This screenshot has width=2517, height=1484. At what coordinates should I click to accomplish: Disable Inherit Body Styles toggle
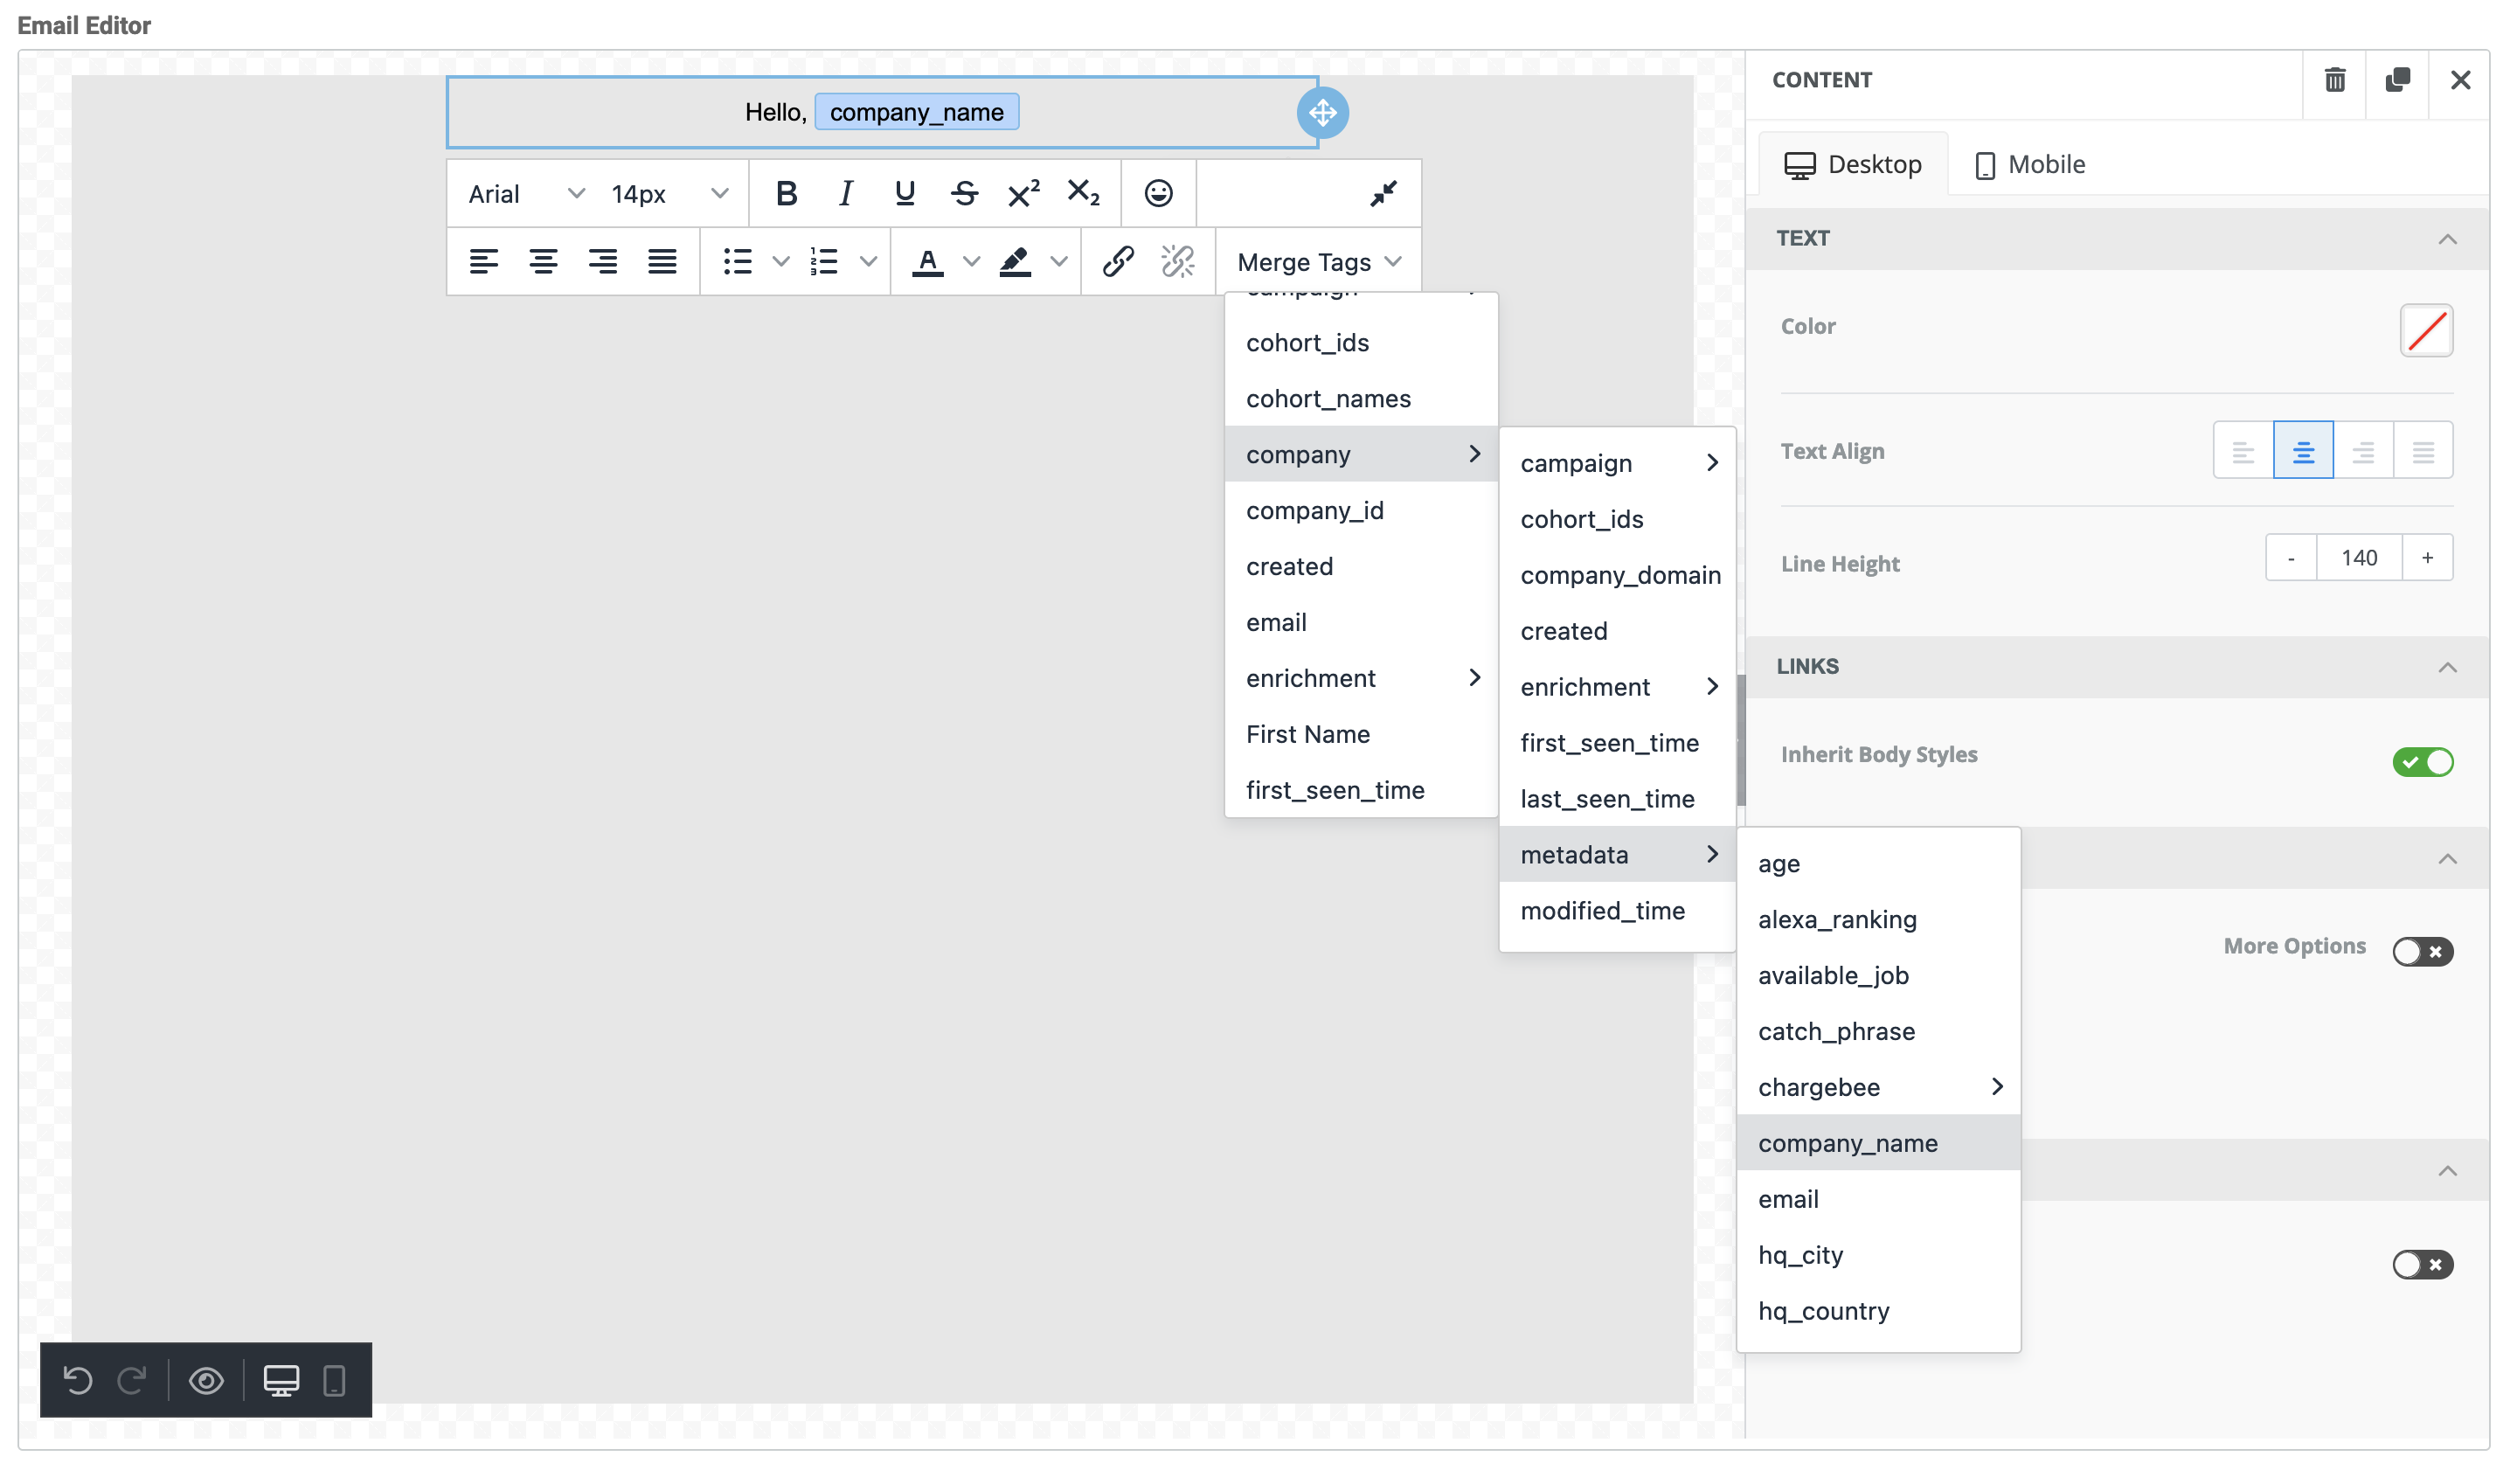(2421, 762)
